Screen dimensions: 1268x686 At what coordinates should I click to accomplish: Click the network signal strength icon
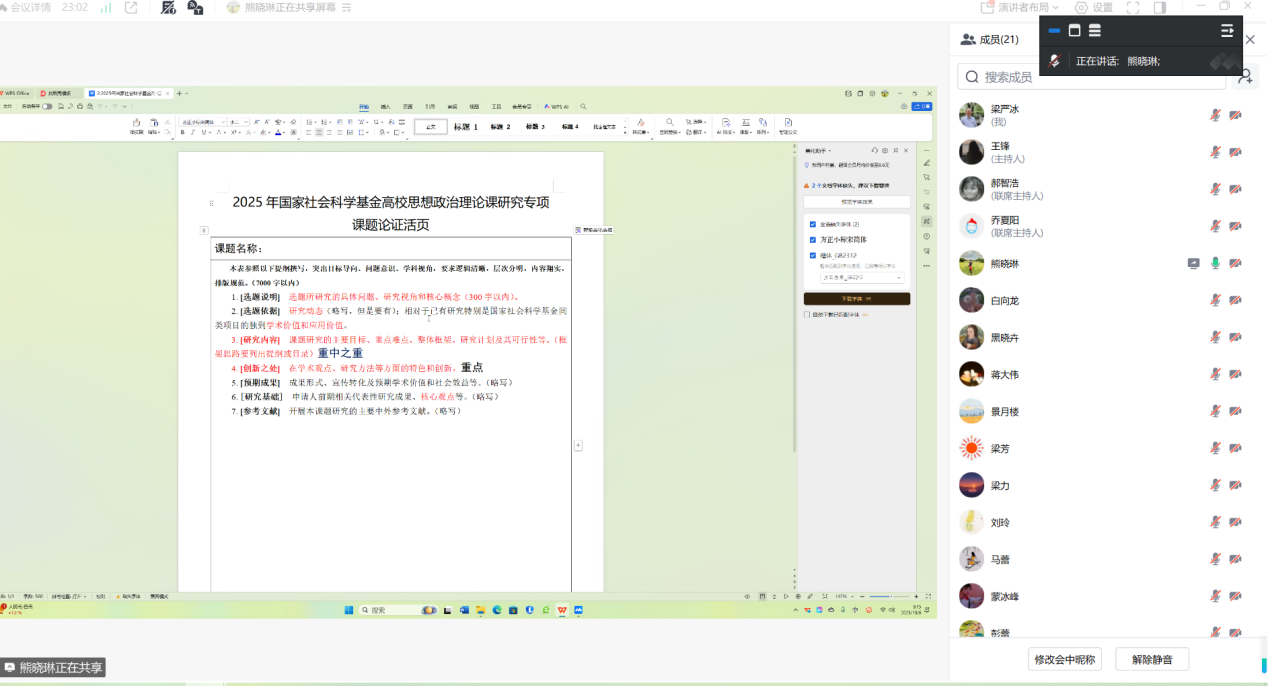tap(106, 7)
